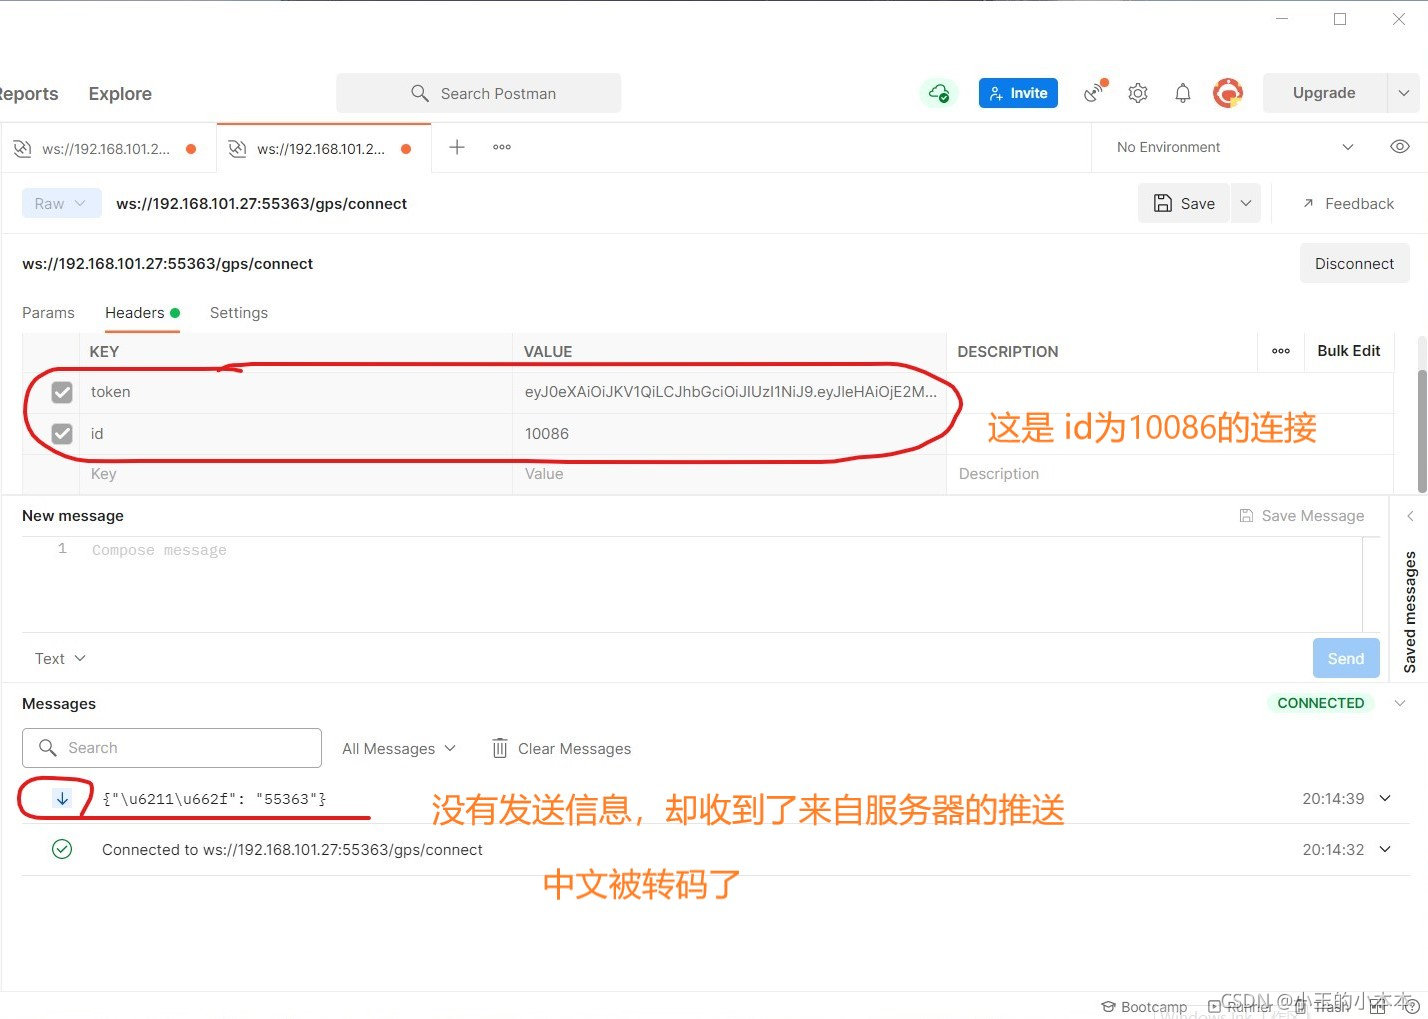Open the help icon in the status bar
Viewport: 1428px width, 1019px height.
tap(1413, 1006)
